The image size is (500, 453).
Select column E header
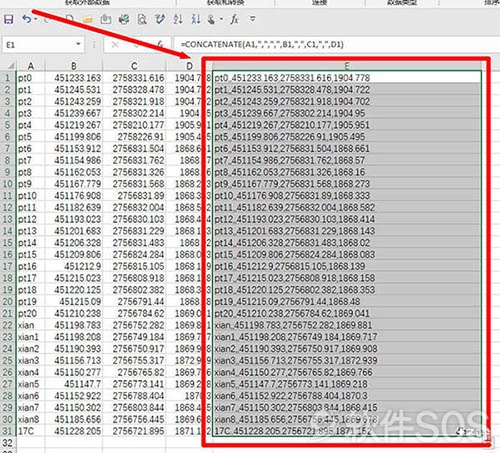347,66
